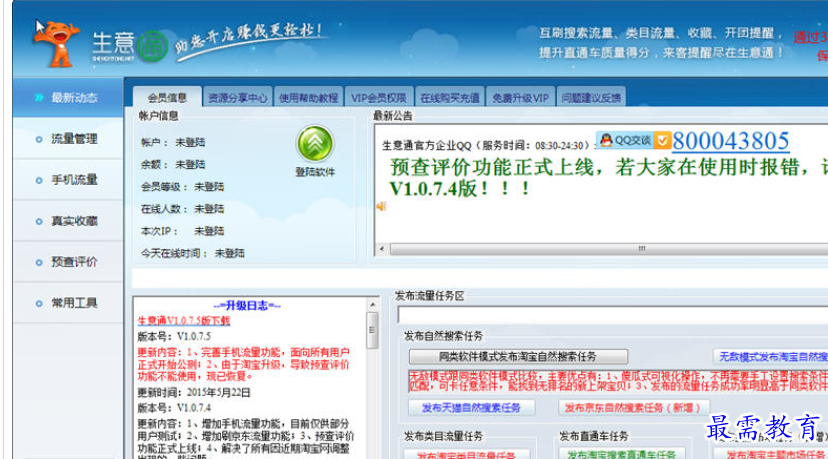Viewport: 828px width, 459px height.
Task: Click the 生意通 mascot logo
Action: click(55, 43)
